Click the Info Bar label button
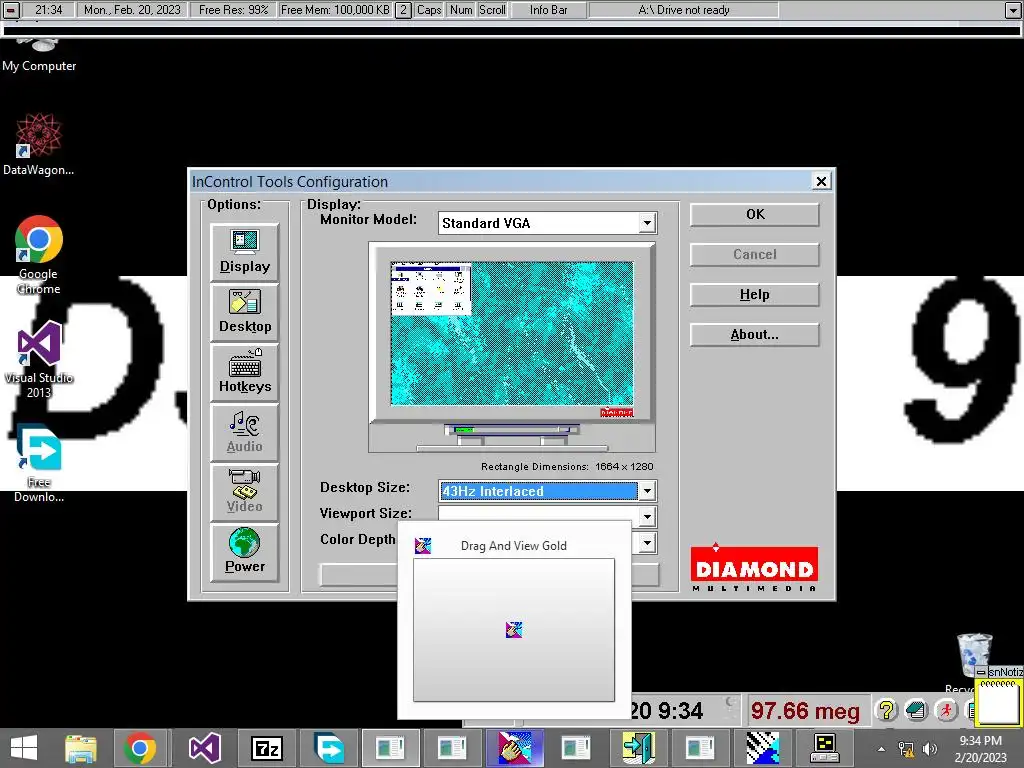Image resolution: width=1024 pixels, height=768 pixels. [549, 10]
